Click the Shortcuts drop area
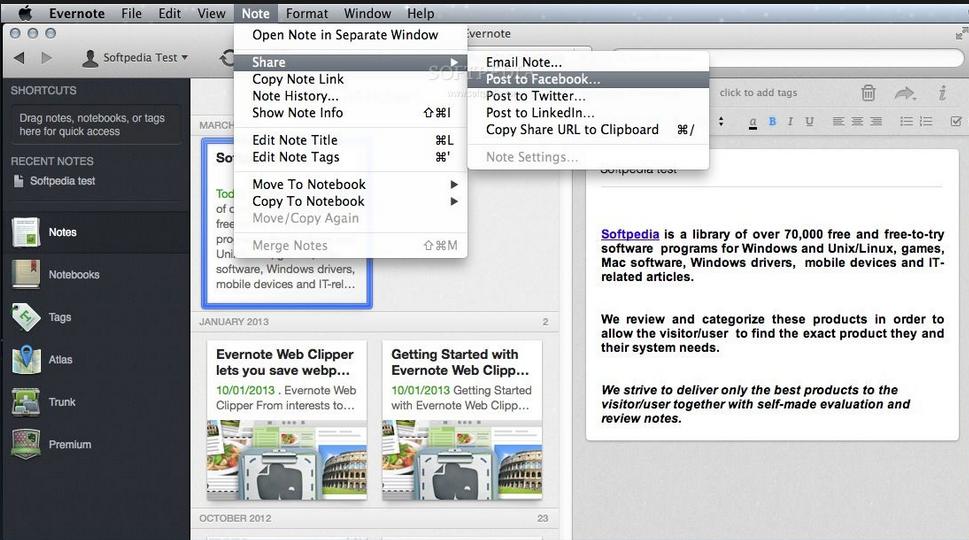Image resolution: width=969 pixels, height=540 pixels. pyautogui.click(x=96, y=125)
